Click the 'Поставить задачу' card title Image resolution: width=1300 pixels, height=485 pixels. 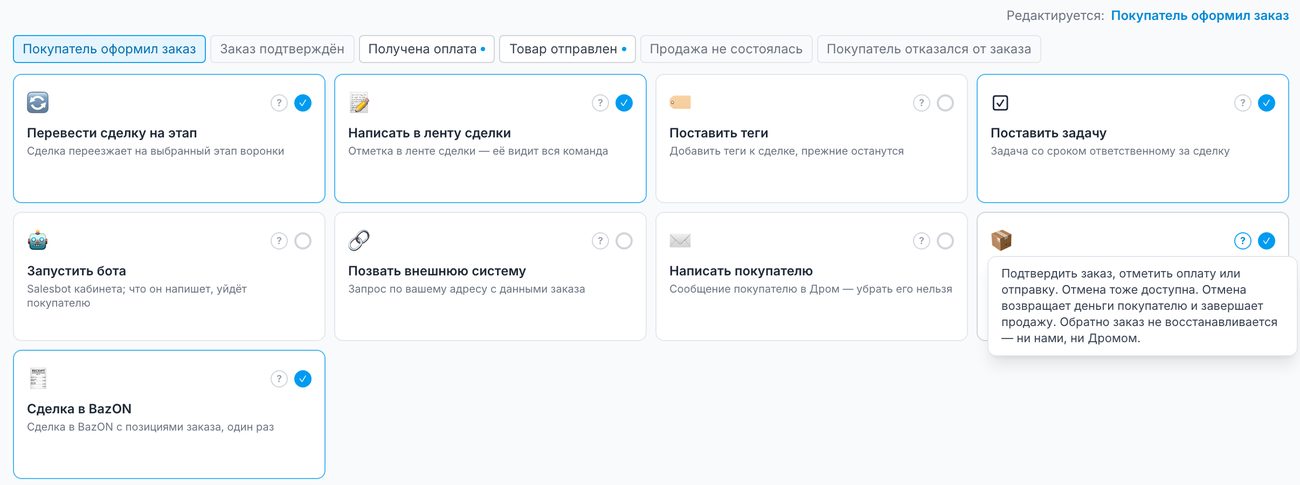point(1048,133)
